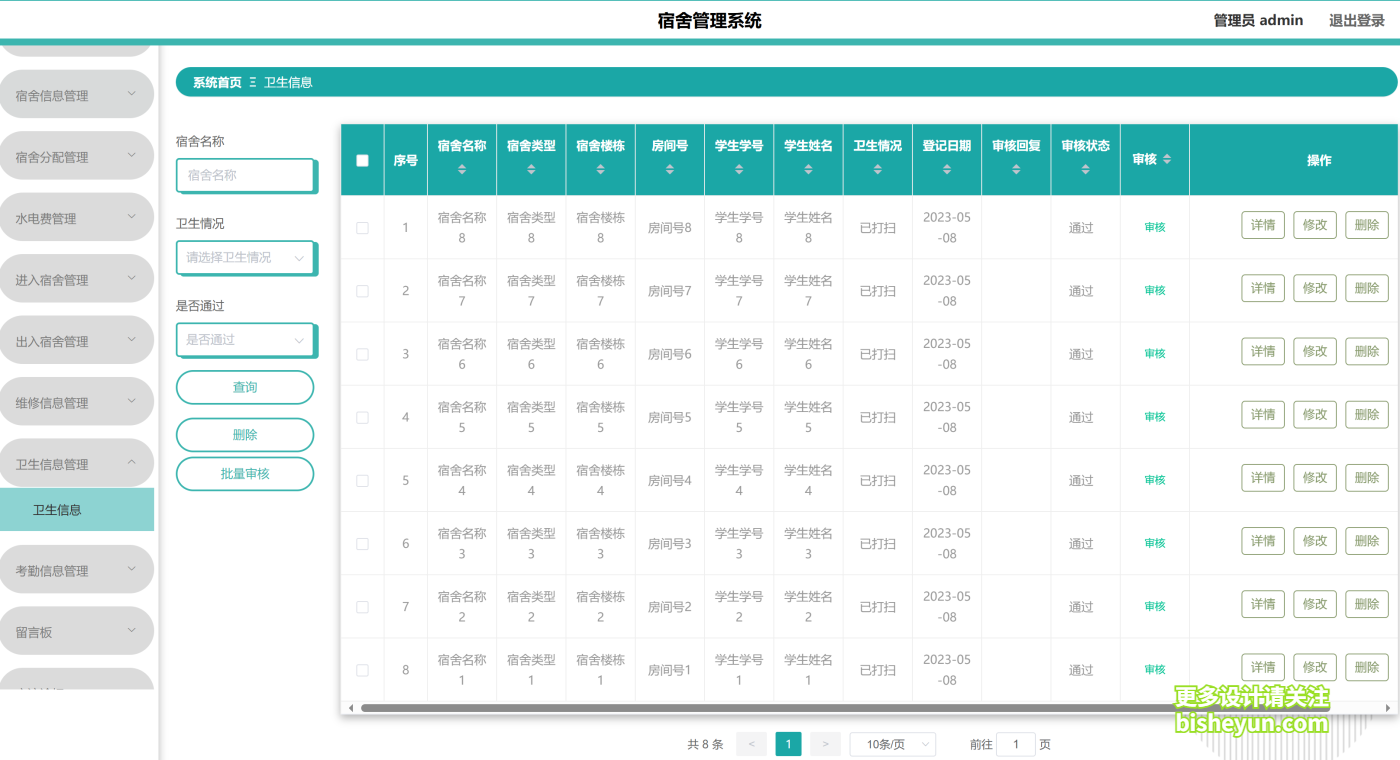Select 卫生信息 in the sidebar submenu

pyautogui.click(x=77, y=509)
